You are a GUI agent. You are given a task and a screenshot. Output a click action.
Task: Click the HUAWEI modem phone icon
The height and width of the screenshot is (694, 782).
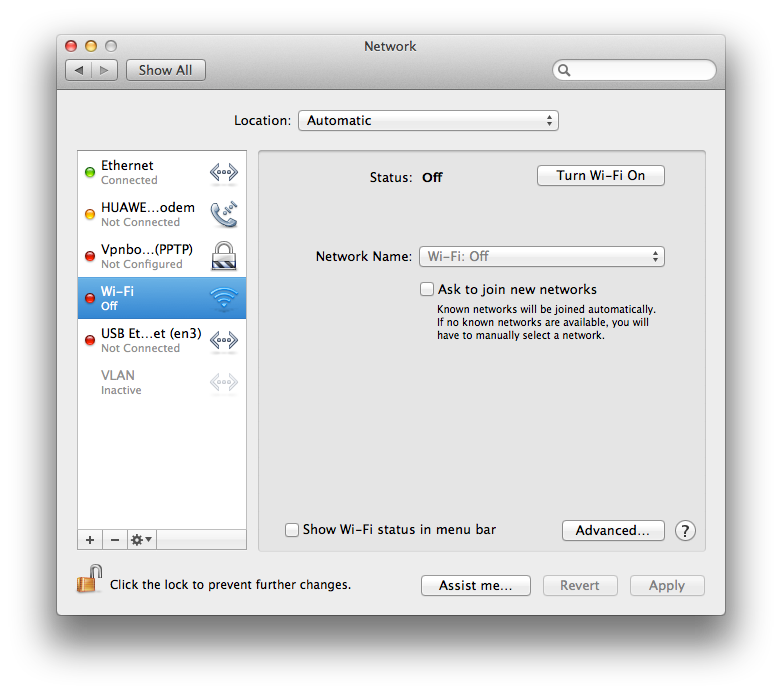(x=223, y=214)
